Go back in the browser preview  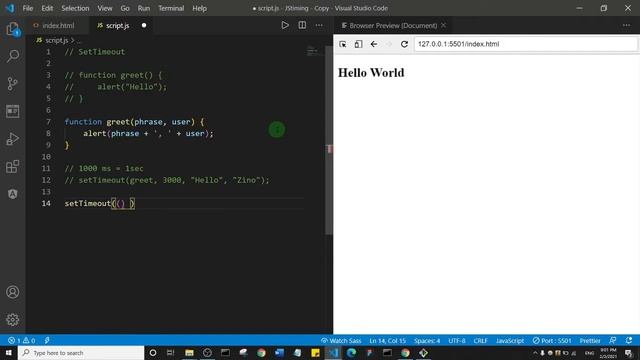(x=373, y=44)
